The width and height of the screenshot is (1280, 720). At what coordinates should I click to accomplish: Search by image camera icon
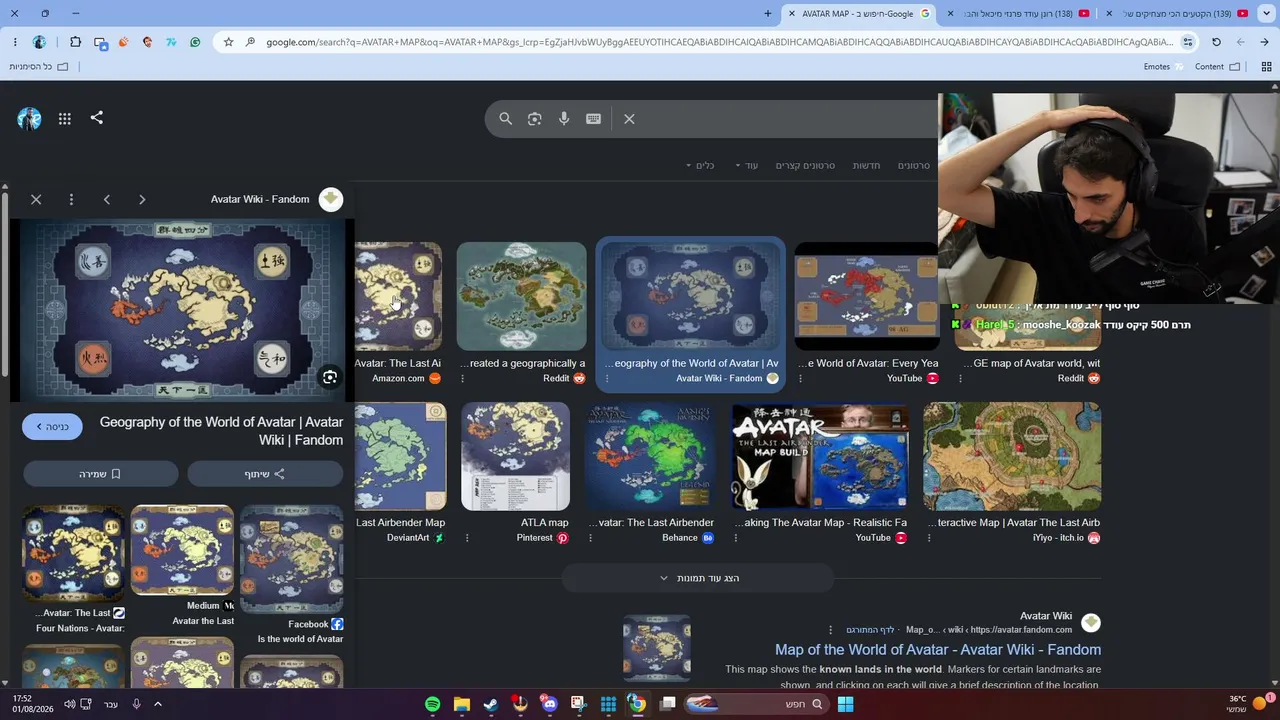click(535, 119)
